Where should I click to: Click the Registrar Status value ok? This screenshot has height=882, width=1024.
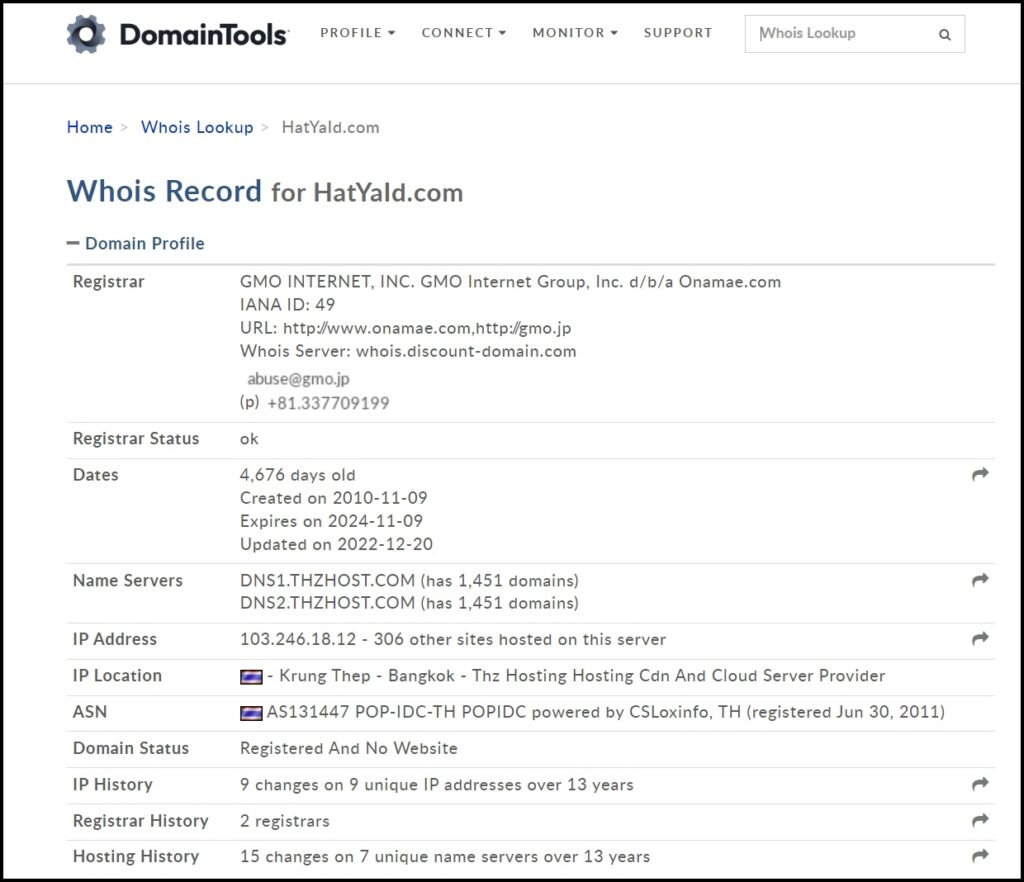249,439
